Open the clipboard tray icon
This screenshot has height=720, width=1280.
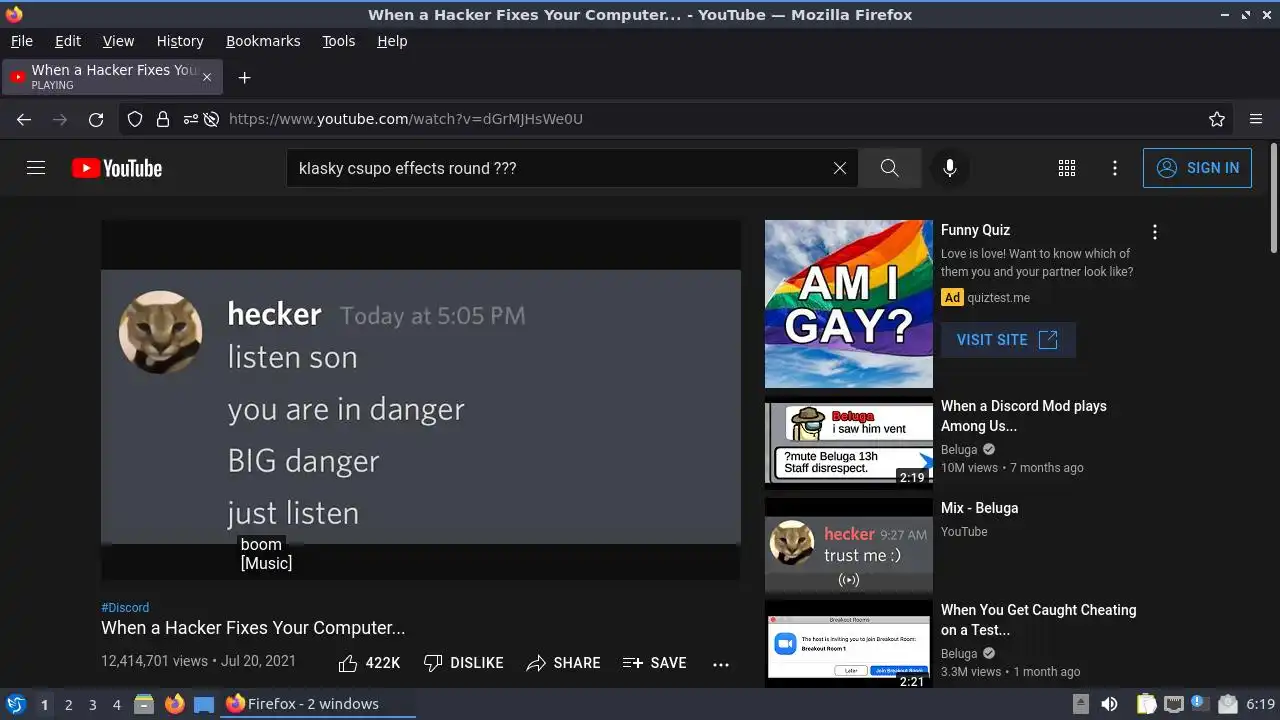coord(1146,704)
